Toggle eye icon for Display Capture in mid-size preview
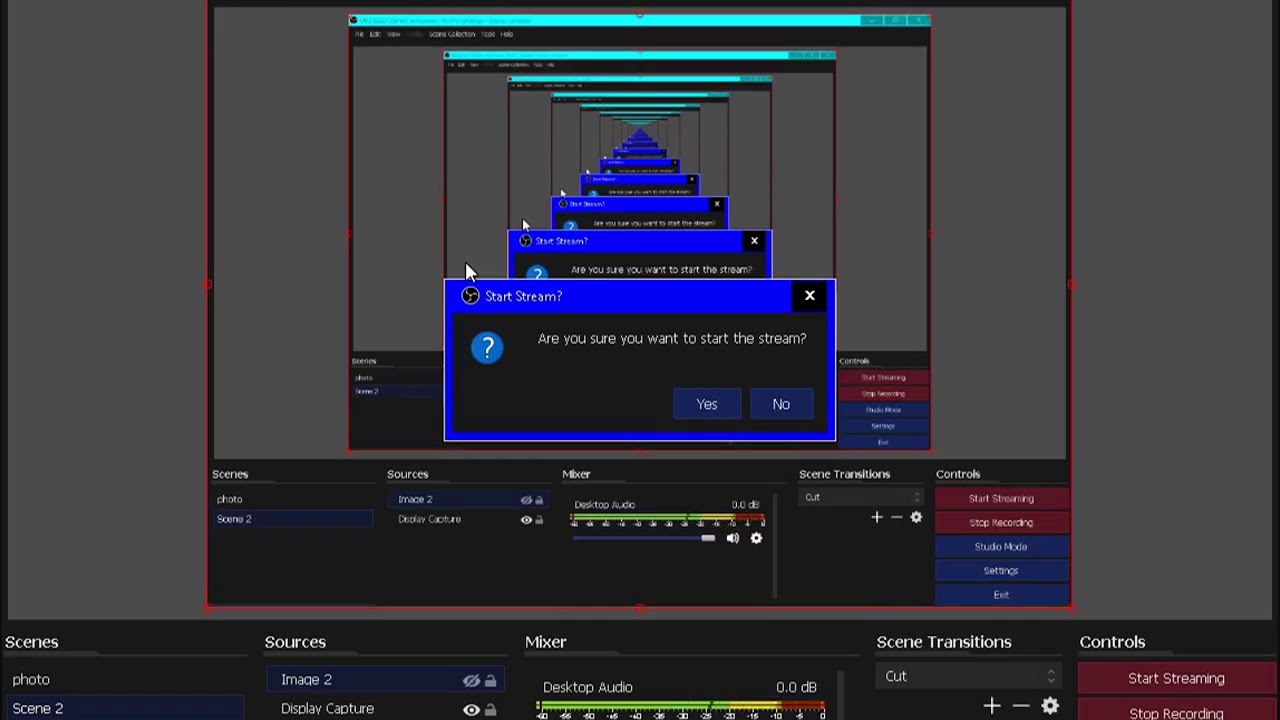 point(526,520)
